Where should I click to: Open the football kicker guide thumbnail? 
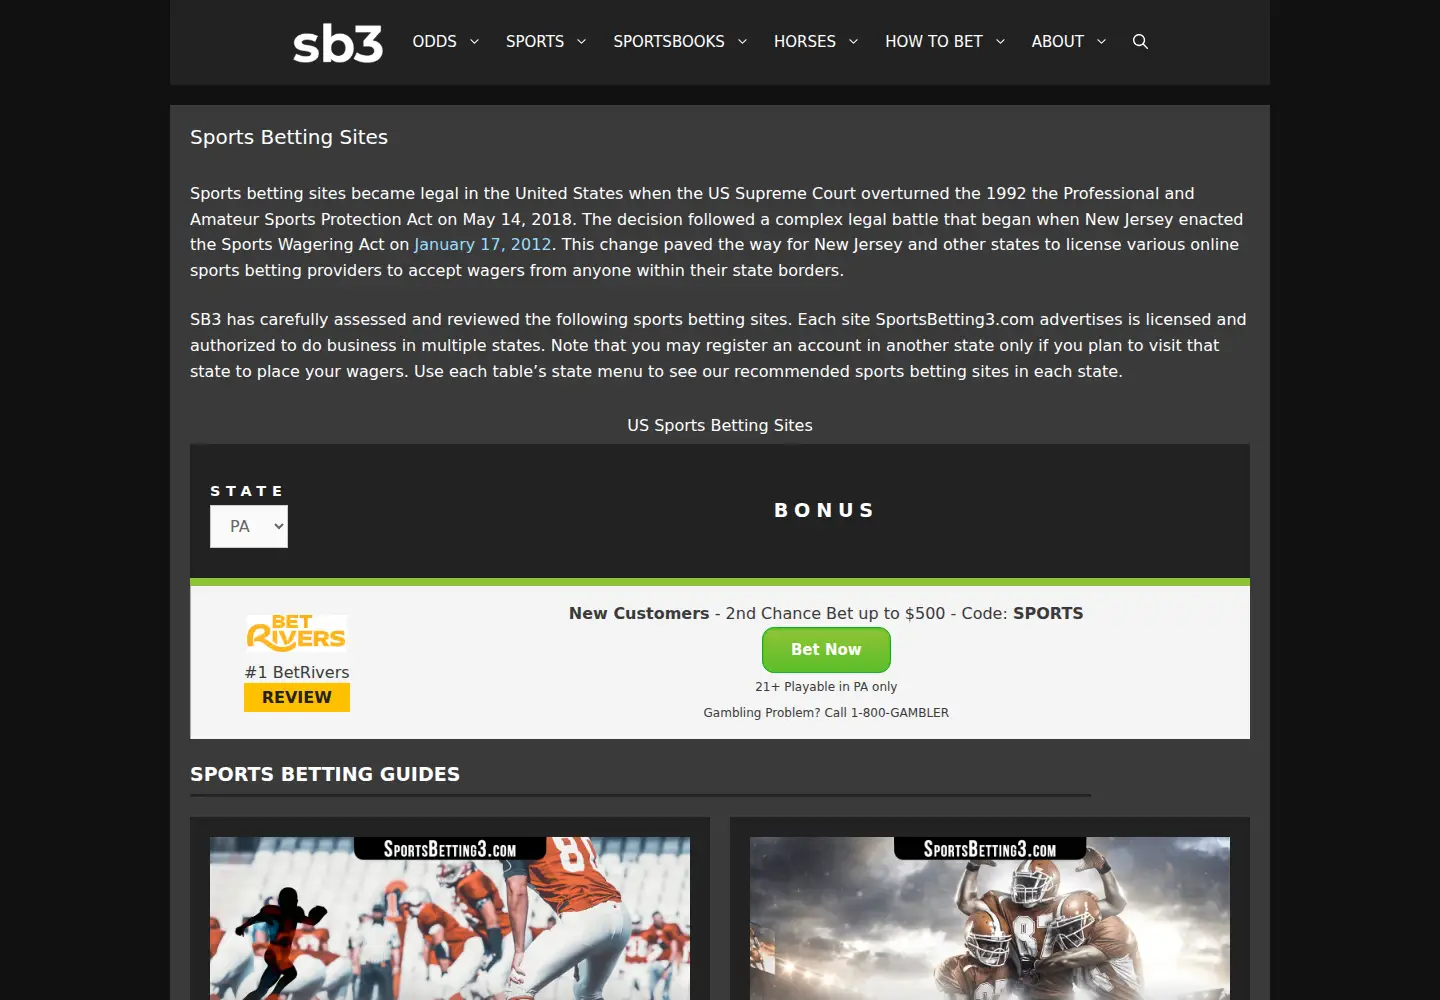click(x=450, y=918)
